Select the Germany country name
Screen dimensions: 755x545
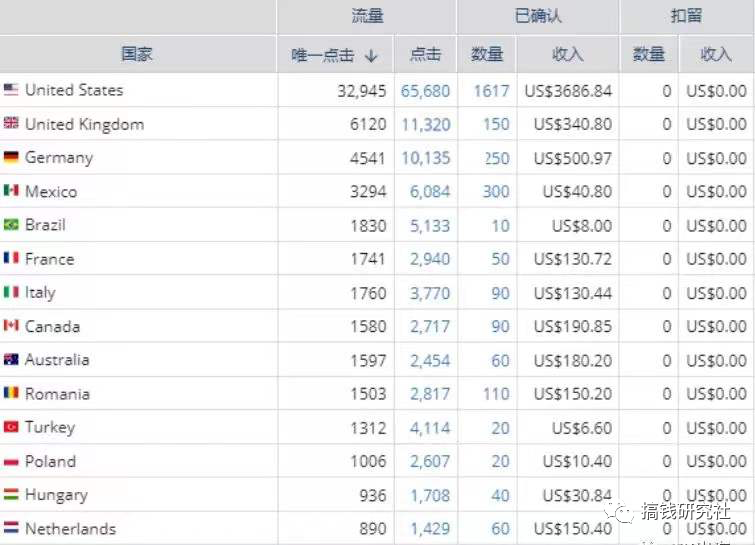[59, 158]
